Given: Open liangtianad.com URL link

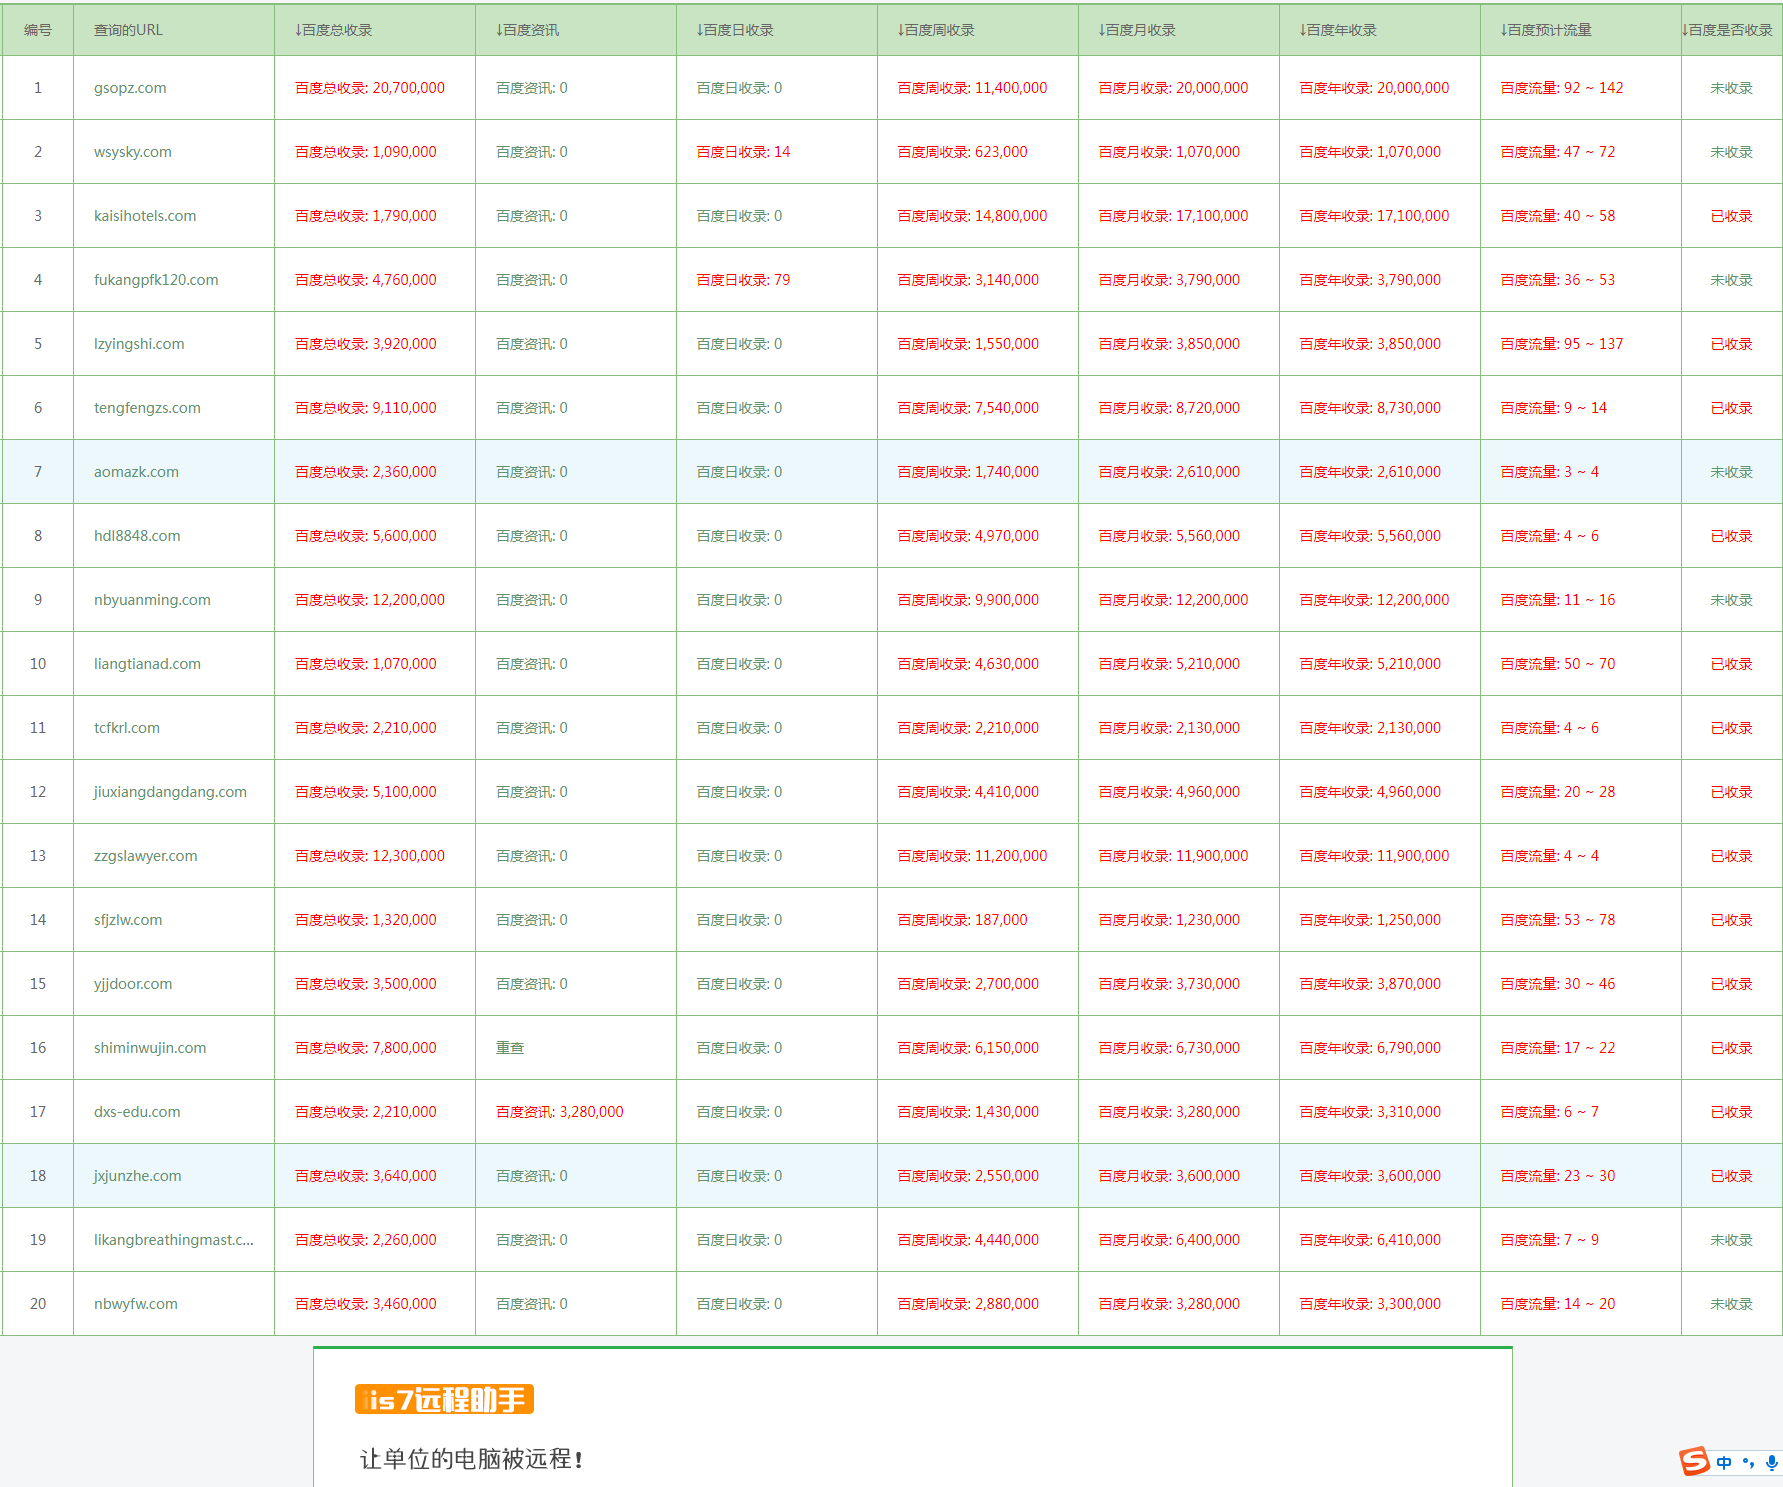Looking at the screenshot, I should 147,664.
